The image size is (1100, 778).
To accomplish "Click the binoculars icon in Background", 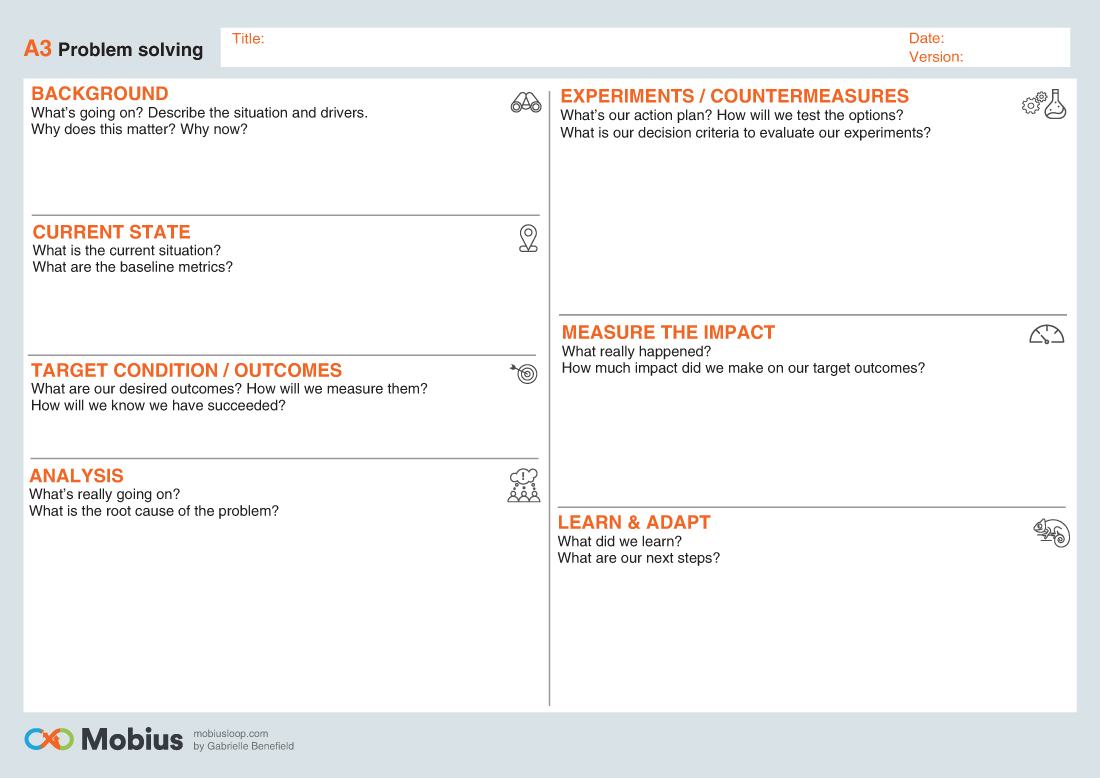I will coord(525,103).
